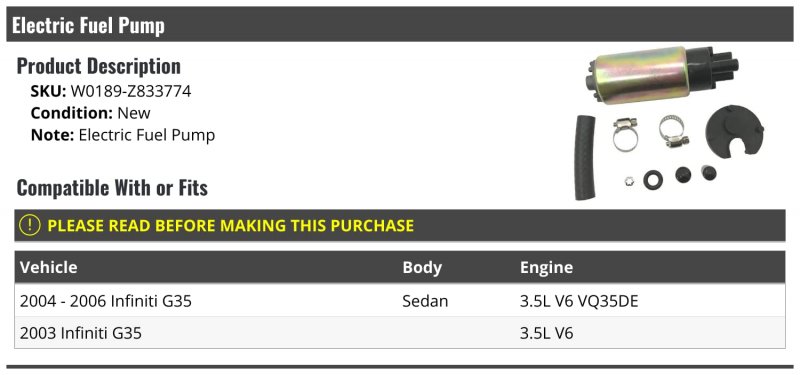Screen dimensions: 800x375
Task: Open the fuel pump product image
Action: (668, 123)
